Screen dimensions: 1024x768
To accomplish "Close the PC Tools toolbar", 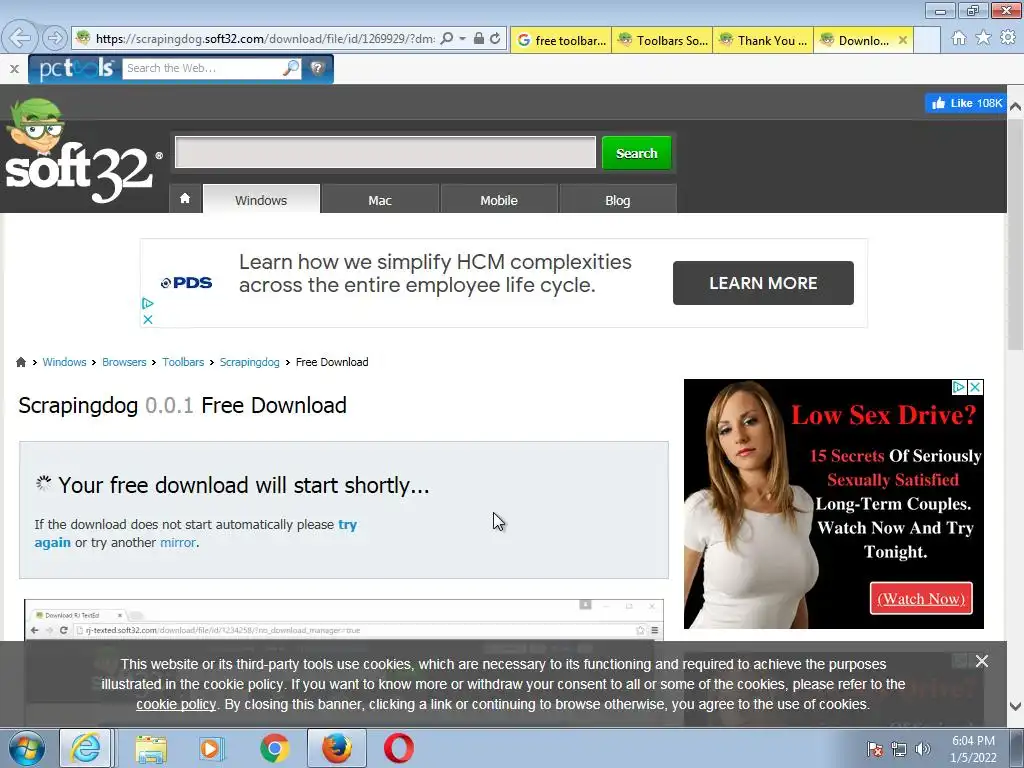I will click(x=14, y=69).
